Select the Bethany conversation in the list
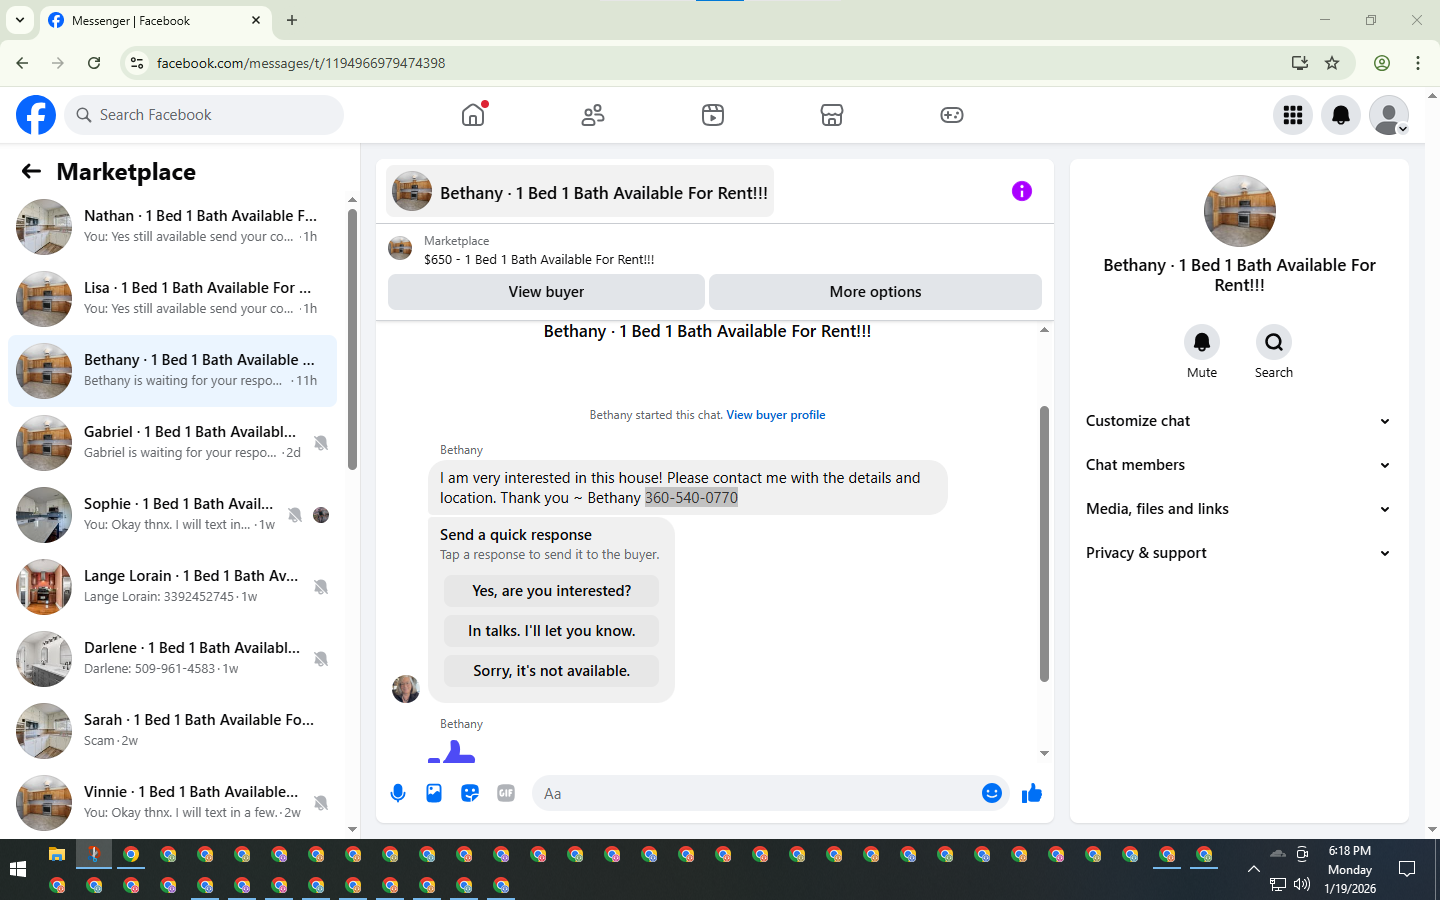Screen dimensions: 1440x900 [x=172, y=371]
